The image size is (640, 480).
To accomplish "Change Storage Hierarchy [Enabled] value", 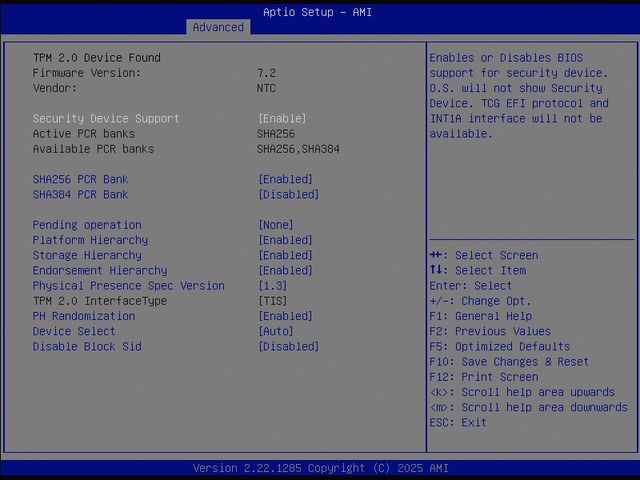I will tap(285, 255).
